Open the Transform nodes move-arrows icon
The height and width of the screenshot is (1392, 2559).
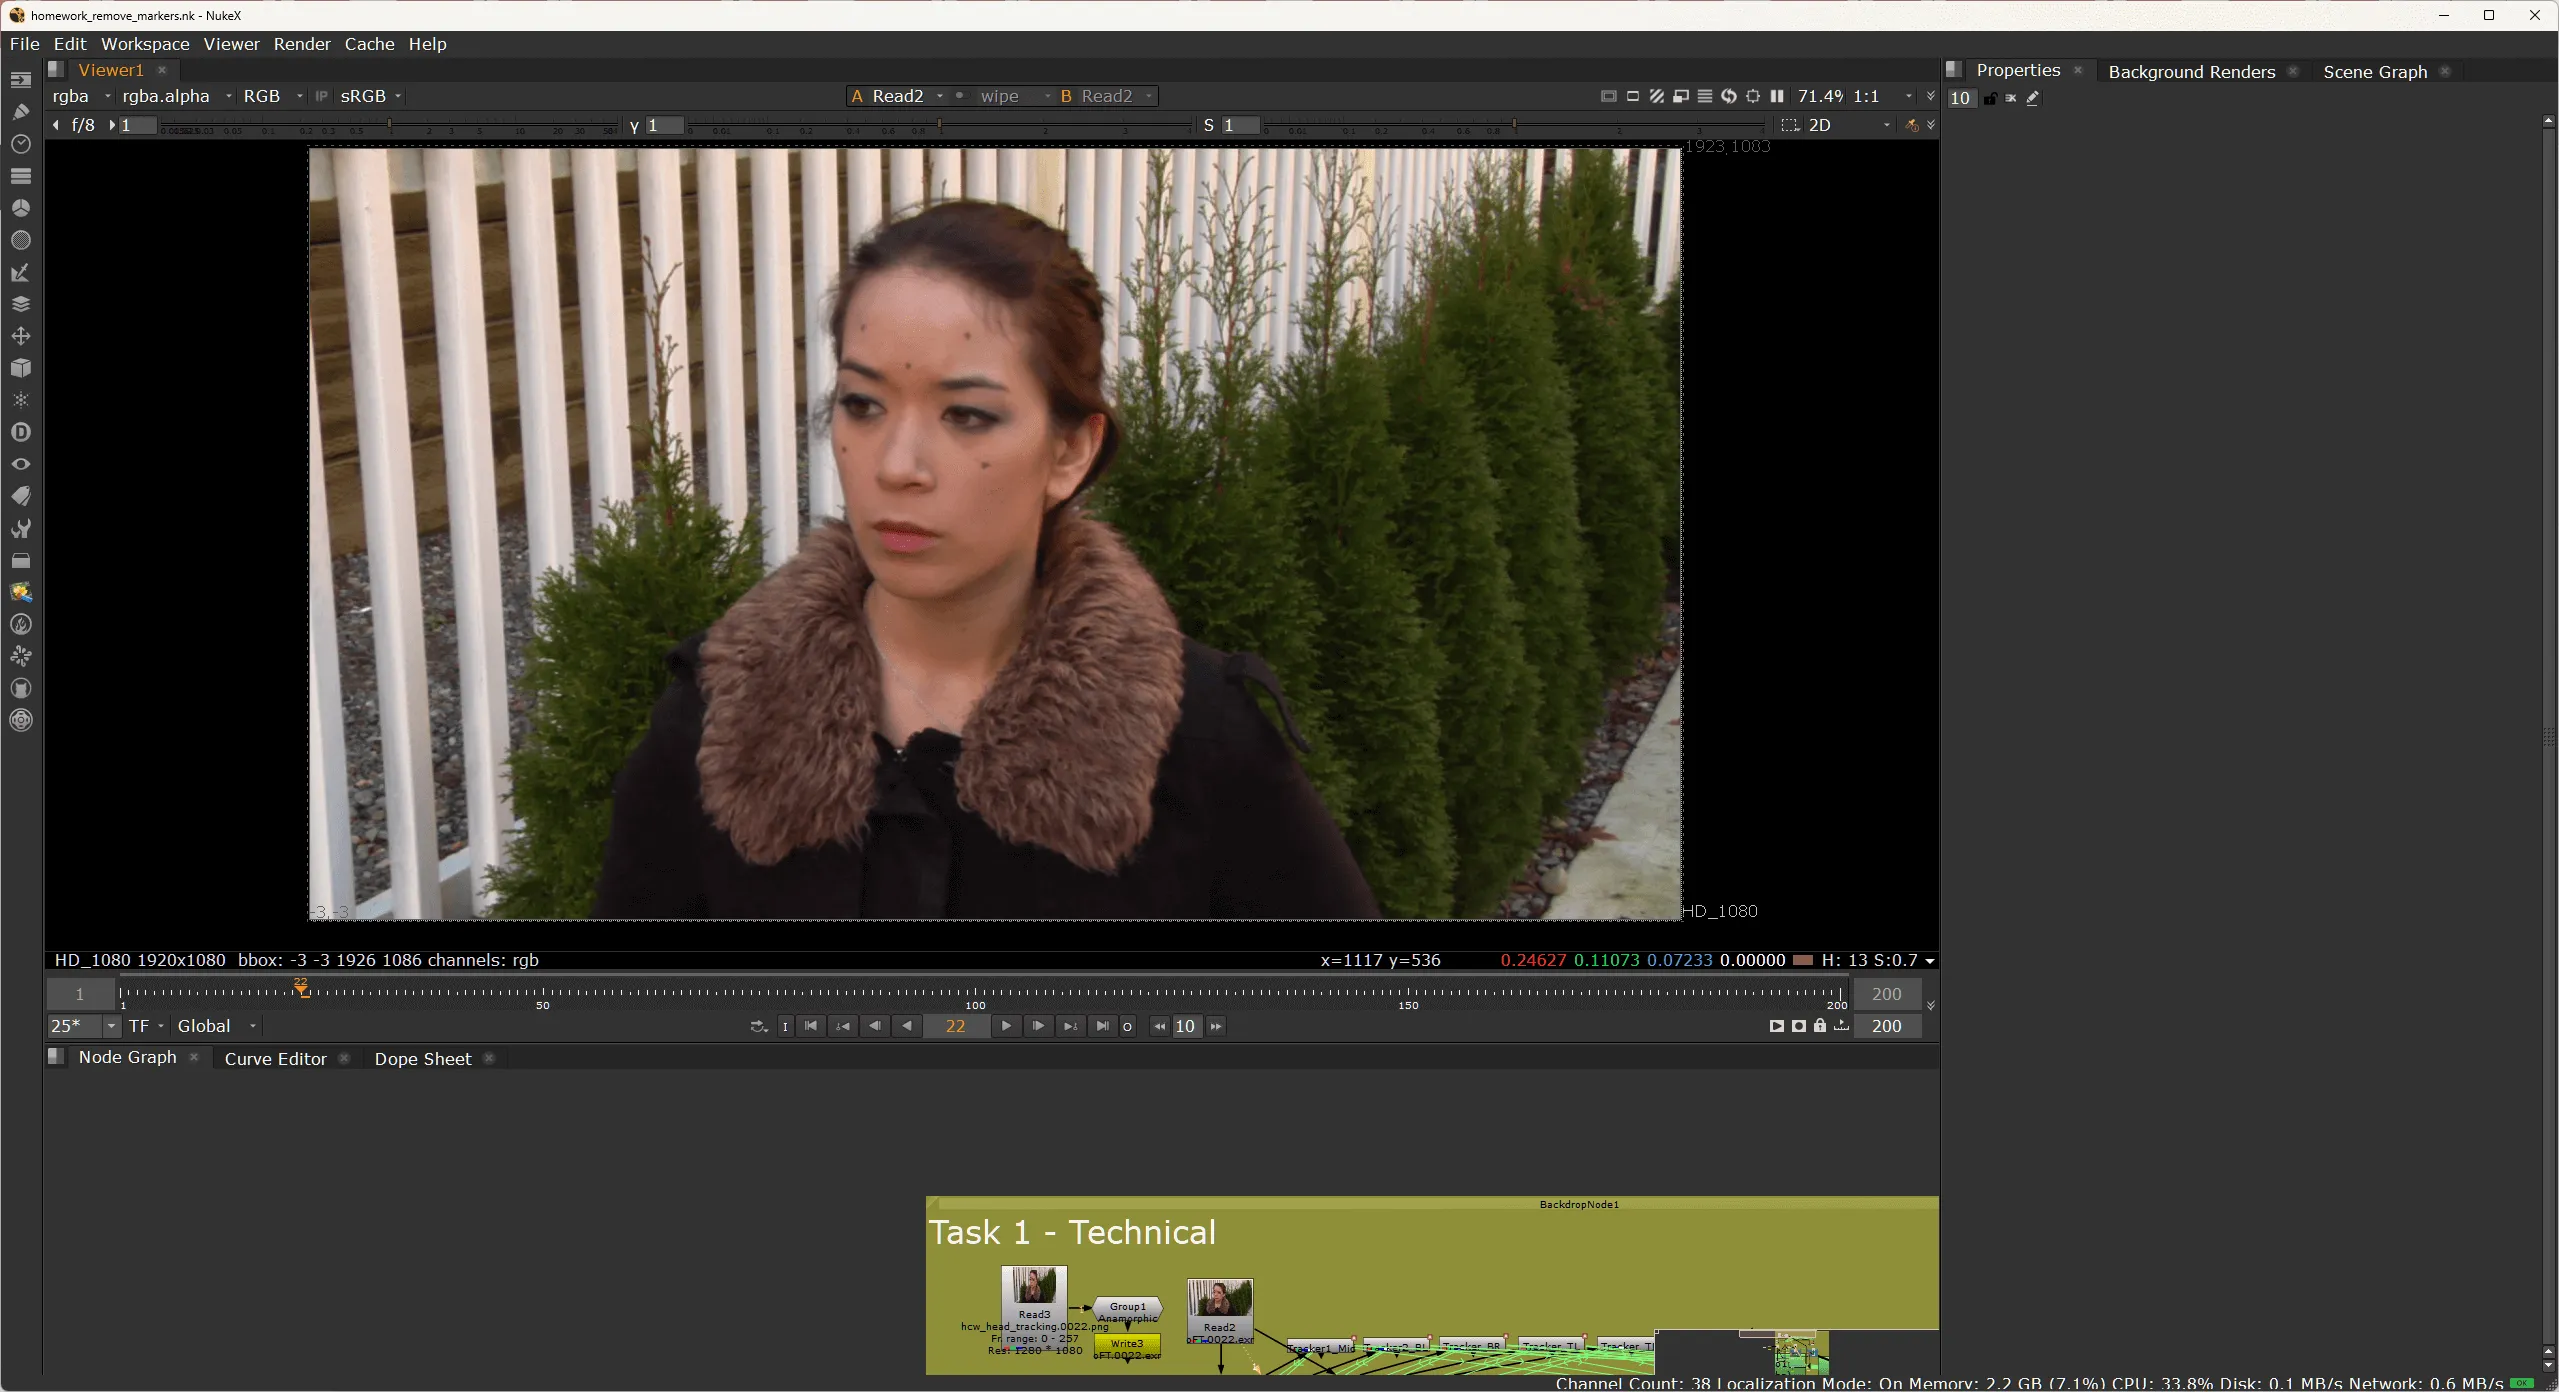[x=21, y=336]
